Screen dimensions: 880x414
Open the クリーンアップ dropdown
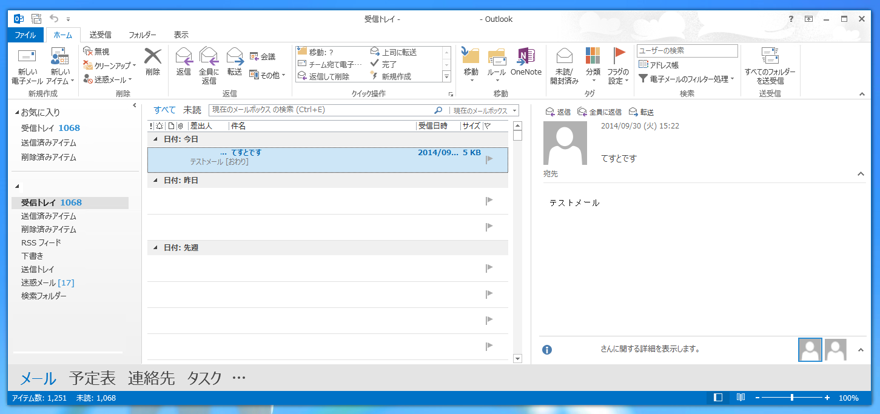coord(109,65)
